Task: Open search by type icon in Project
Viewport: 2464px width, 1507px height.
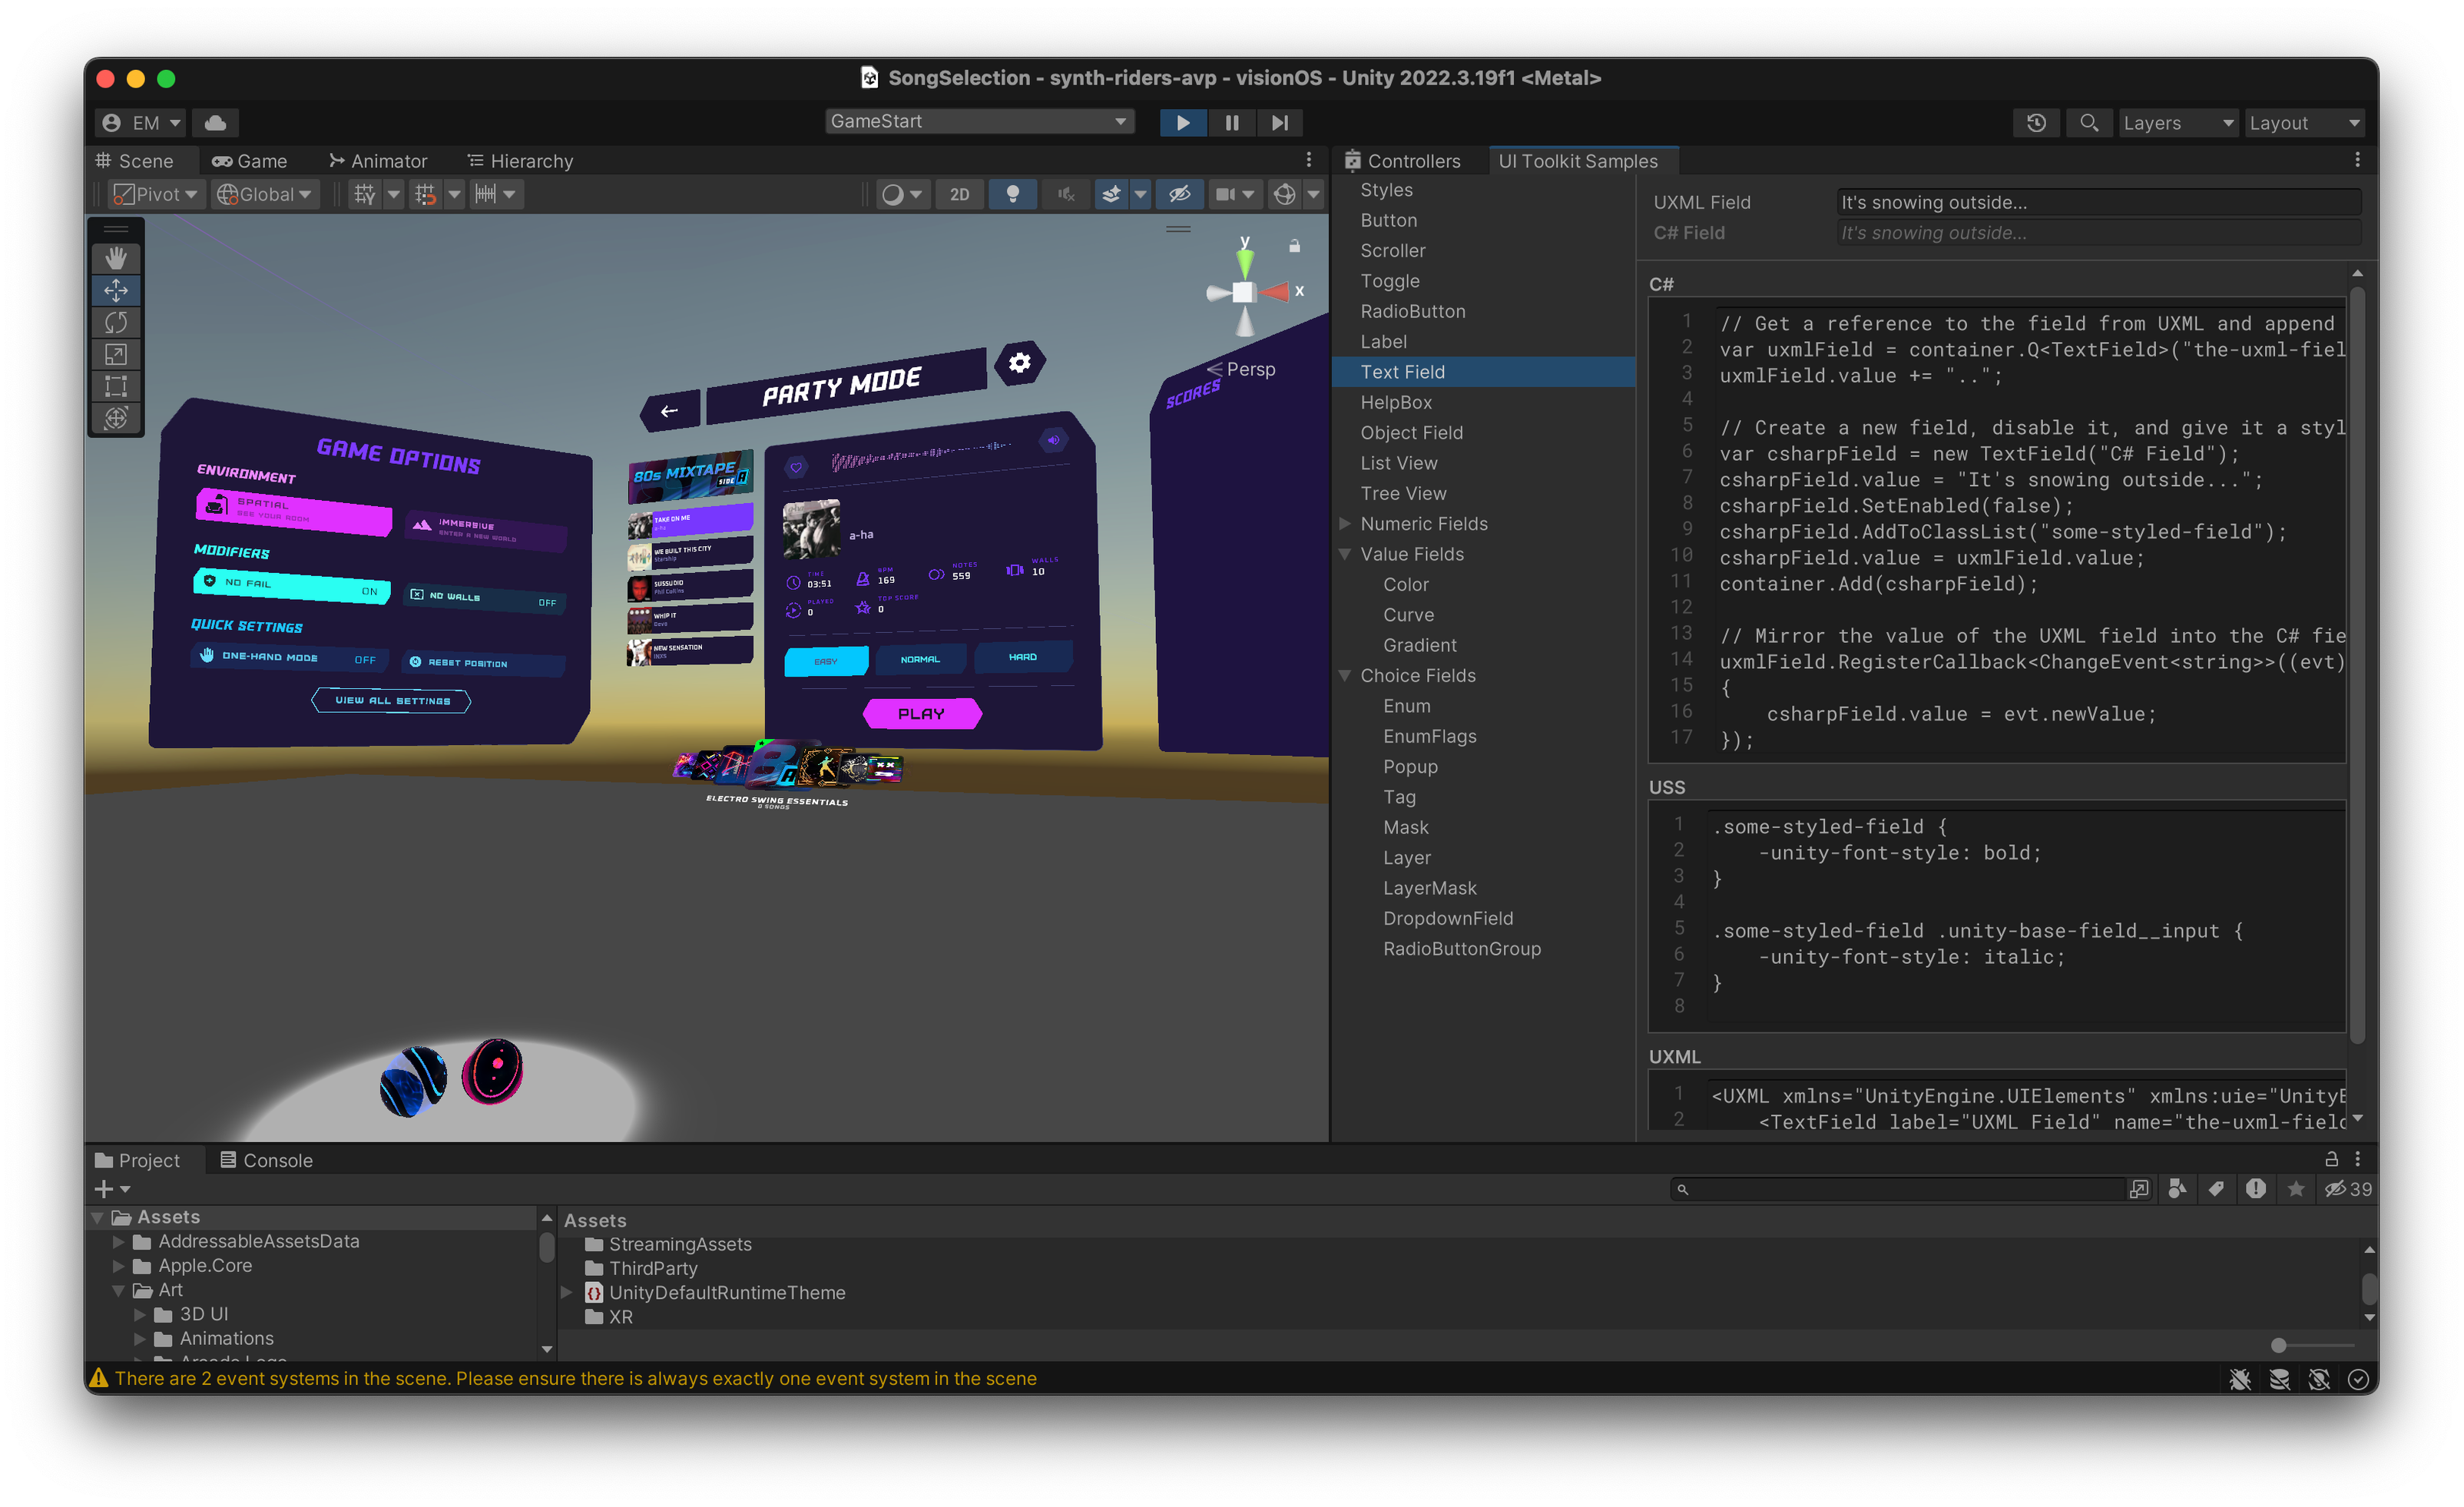Action: click(2177, 1189)
